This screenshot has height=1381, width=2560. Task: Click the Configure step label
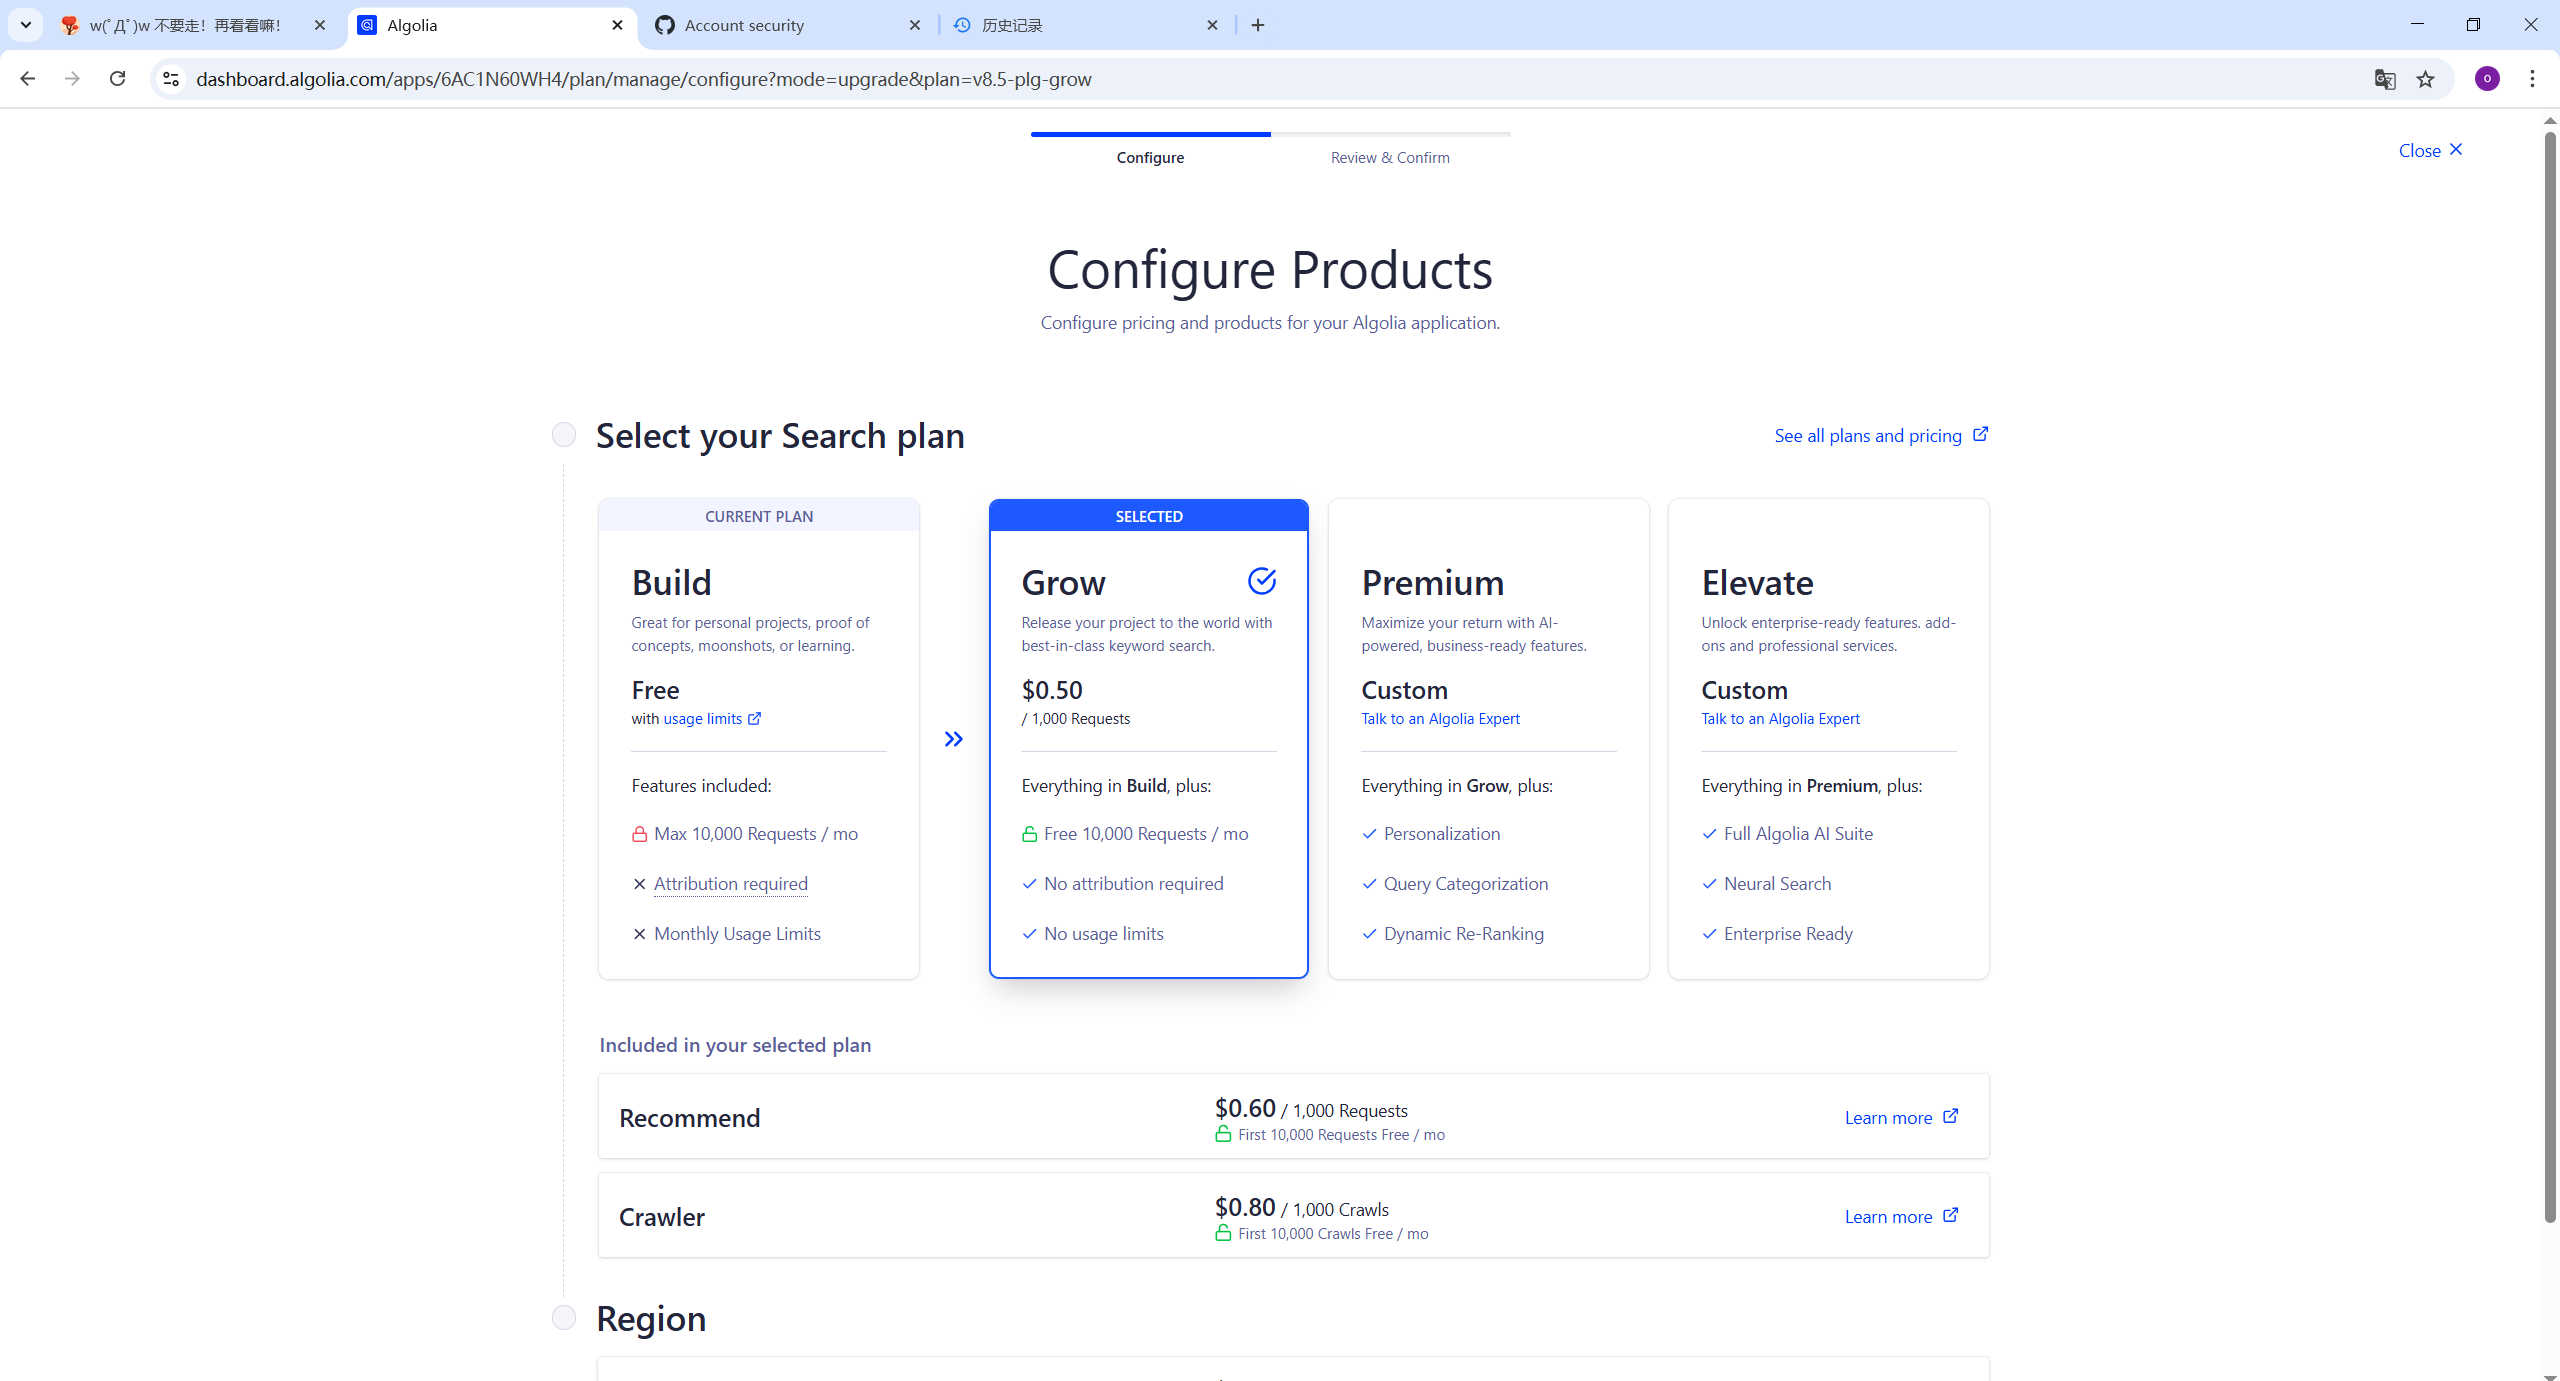1150,158
